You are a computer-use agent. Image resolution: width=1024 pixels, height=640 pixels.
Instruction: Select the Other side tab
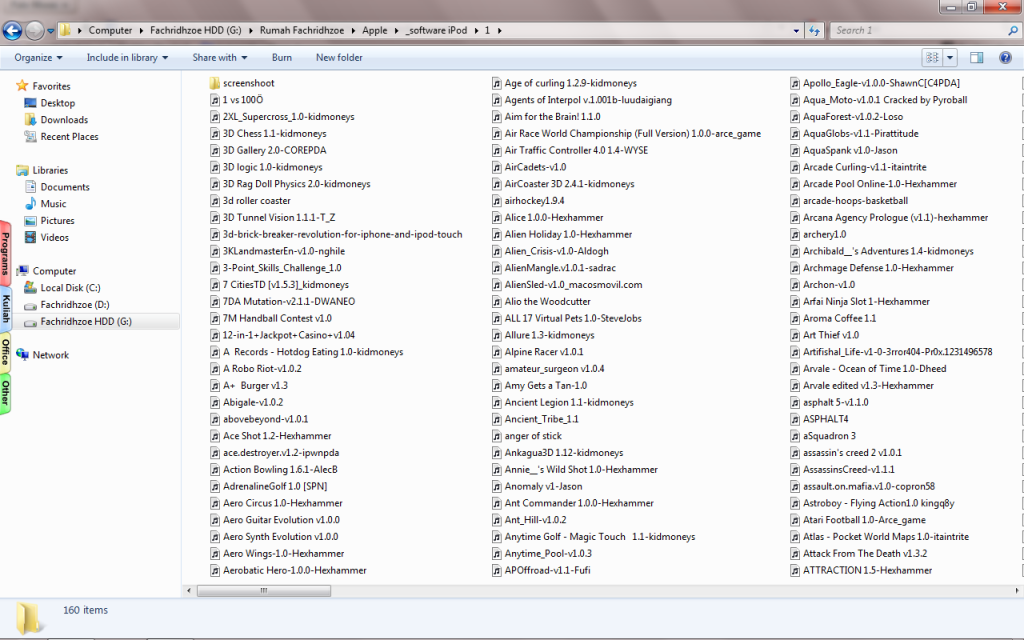pyautogui.click(x=5, y=393)
